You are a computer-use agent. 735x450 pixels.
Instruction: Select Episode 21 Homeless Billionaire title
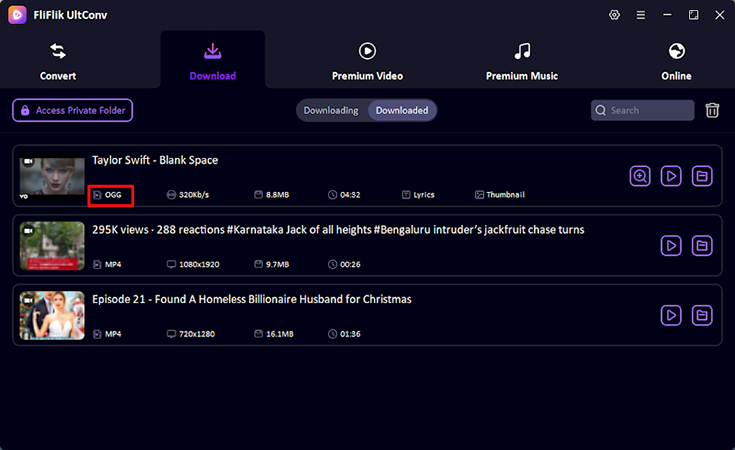pos(252,299)
